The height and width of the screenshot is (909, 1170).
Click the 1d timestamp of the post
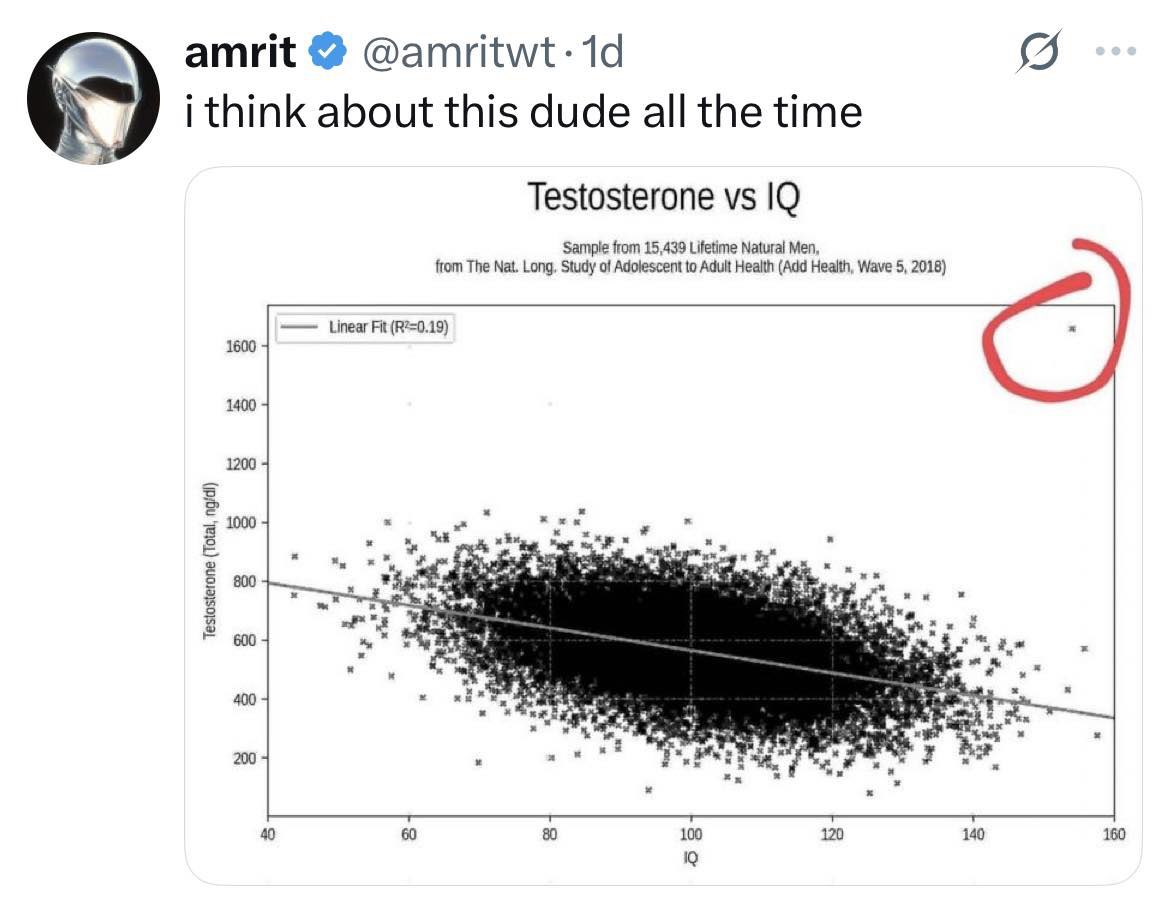point(601,51)
